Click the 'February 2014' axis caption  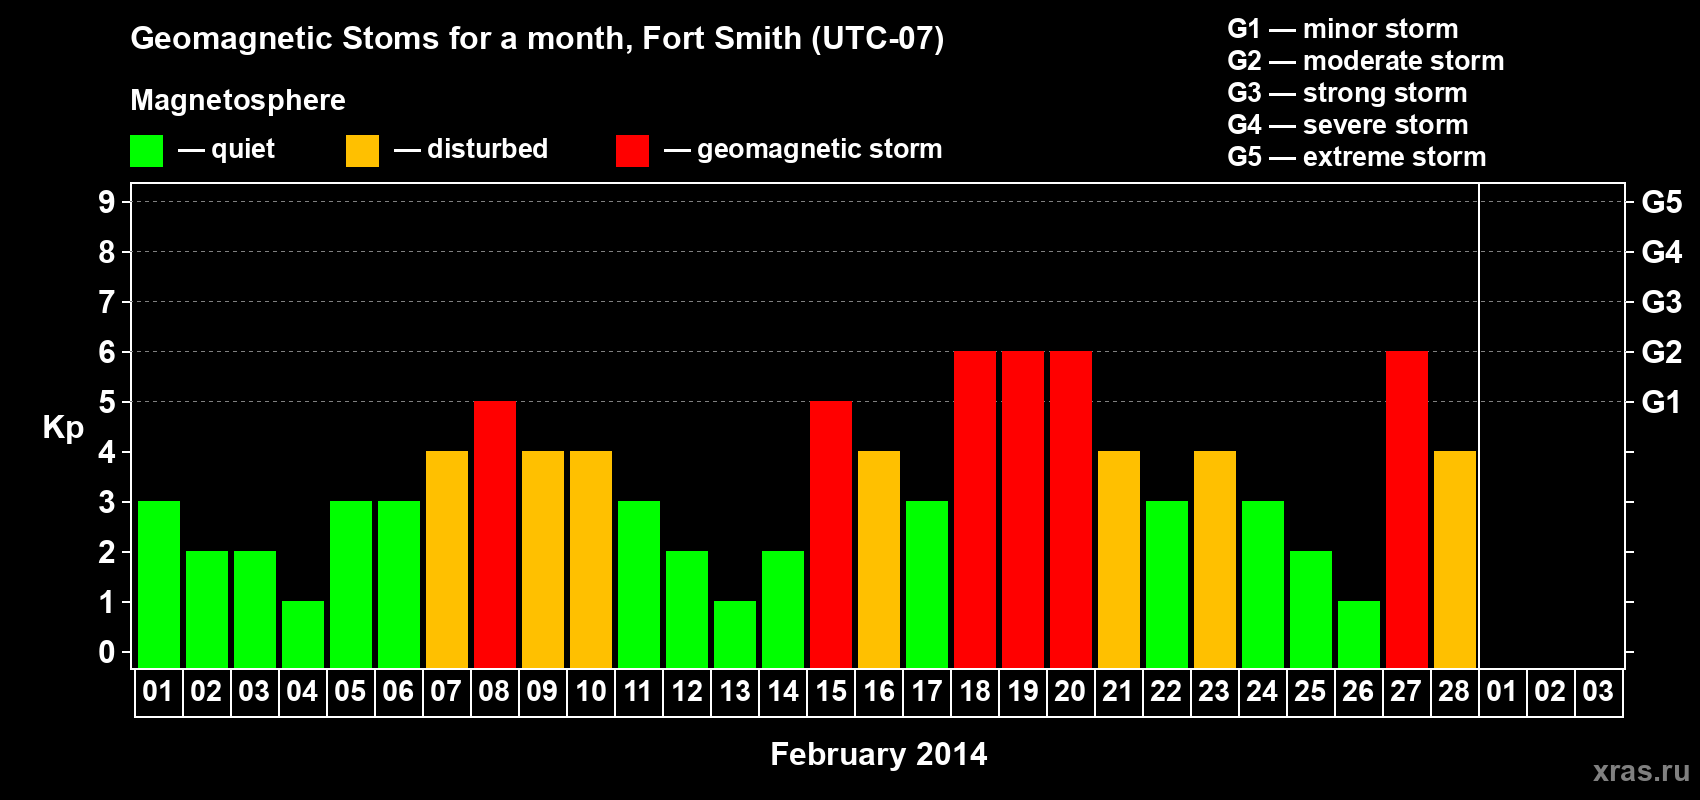(x=878, y=754)
